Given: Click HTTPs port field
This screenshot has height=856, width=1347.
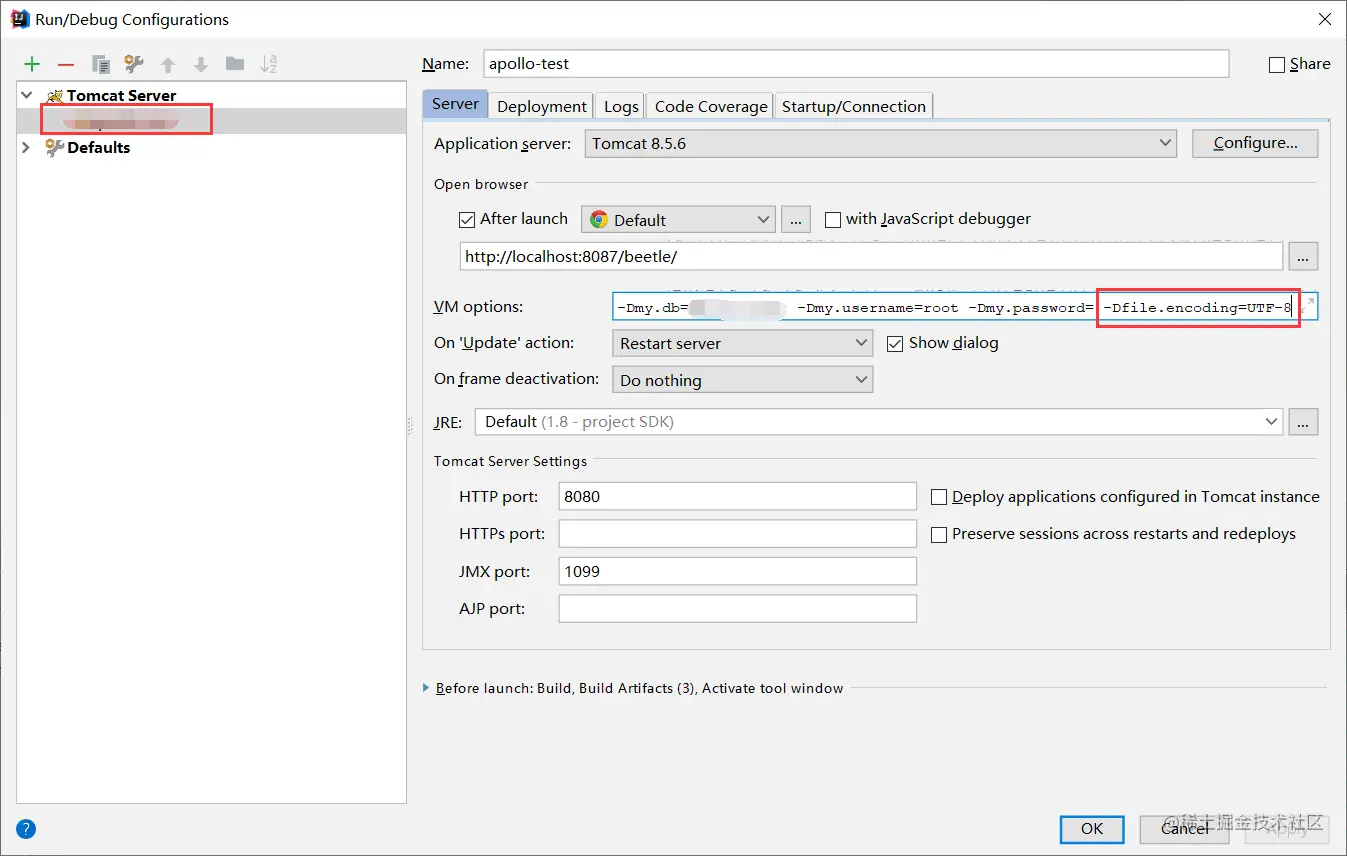Looking at the screenshot, I should 738,534.
